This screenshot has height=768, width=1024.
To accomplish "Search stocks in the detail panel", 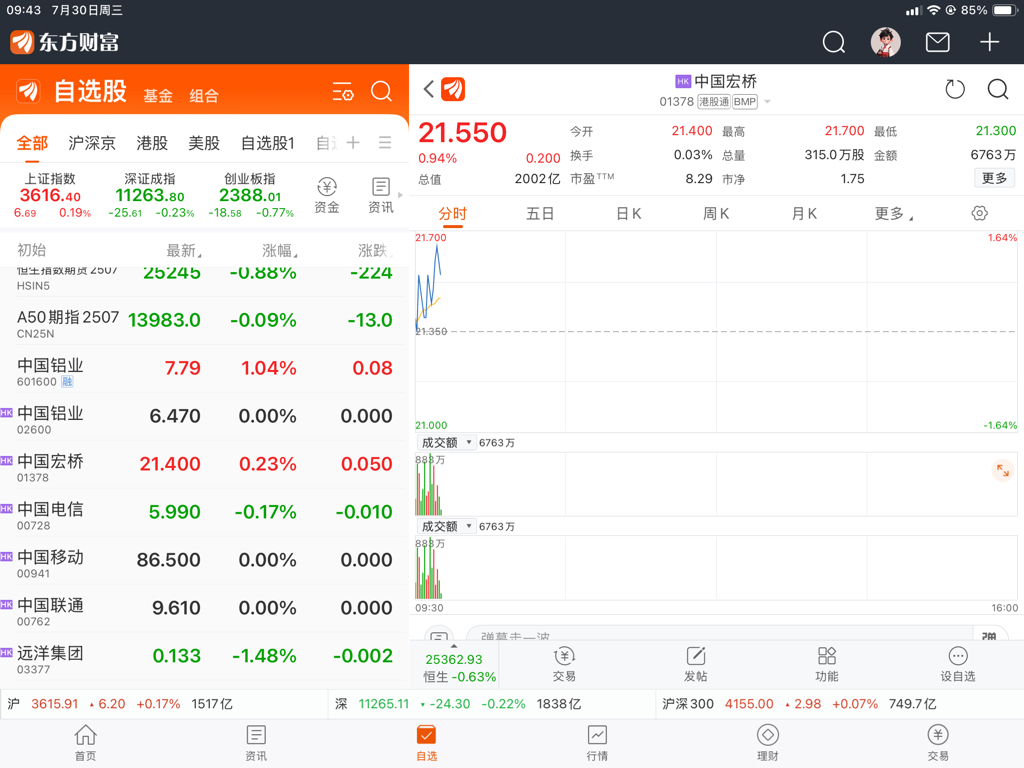I will (998, 89).
